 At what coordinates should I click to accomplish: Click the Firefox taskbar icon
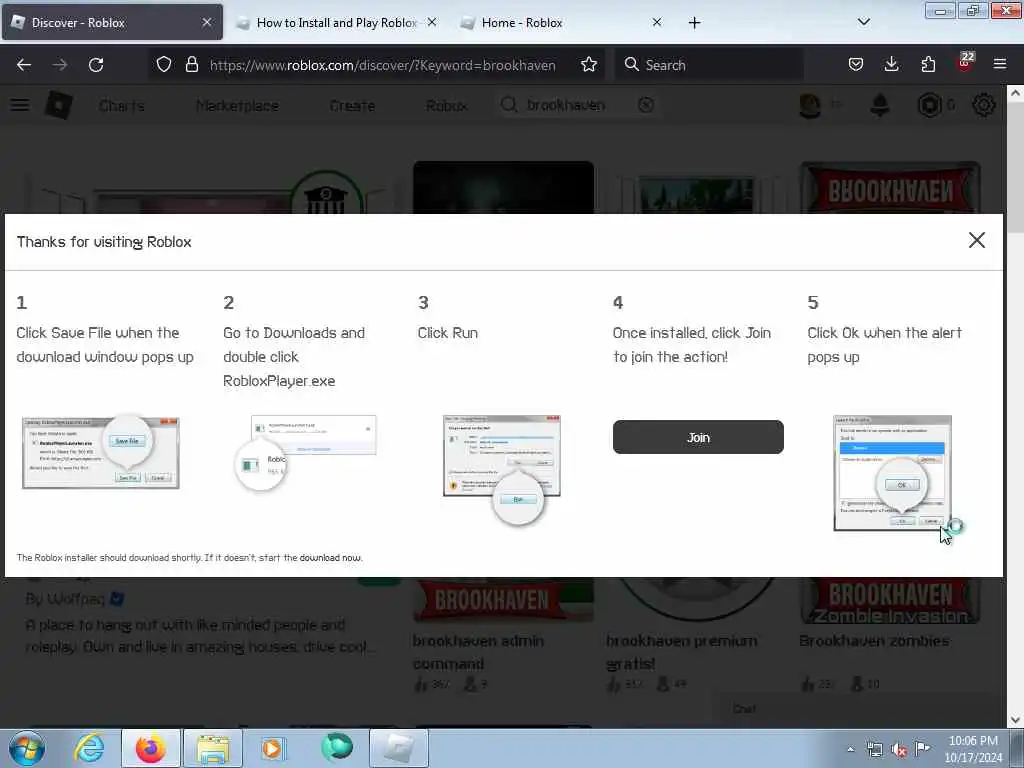tap(150, 748)
